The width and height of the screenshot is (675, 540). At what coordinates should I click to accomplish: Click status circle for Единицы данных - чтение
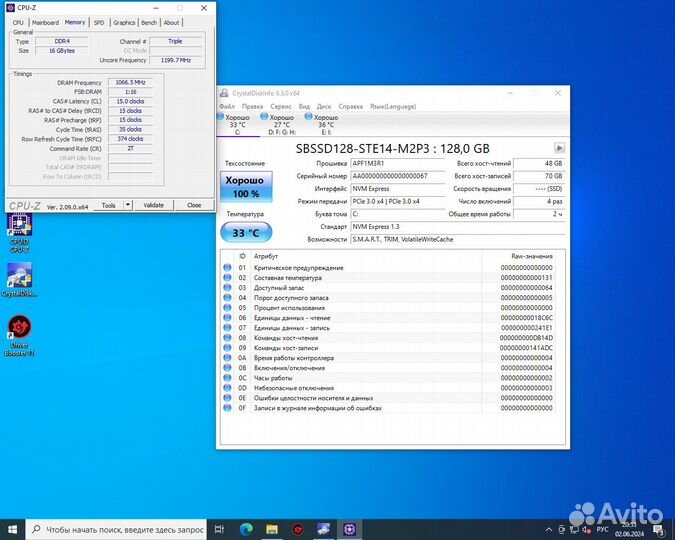coord(227,317)
